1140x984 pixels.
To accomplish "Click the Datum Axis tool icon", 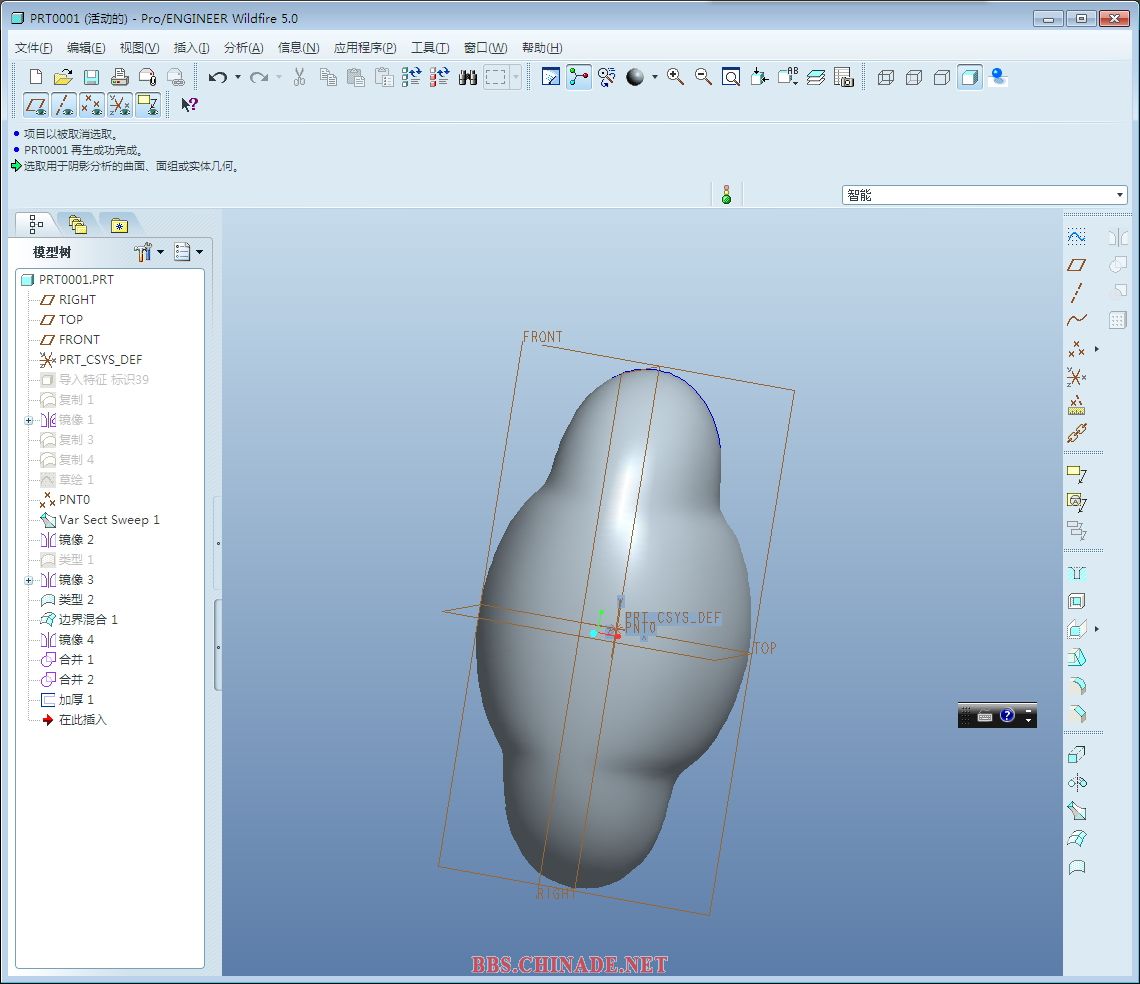I will point(1077,293).
